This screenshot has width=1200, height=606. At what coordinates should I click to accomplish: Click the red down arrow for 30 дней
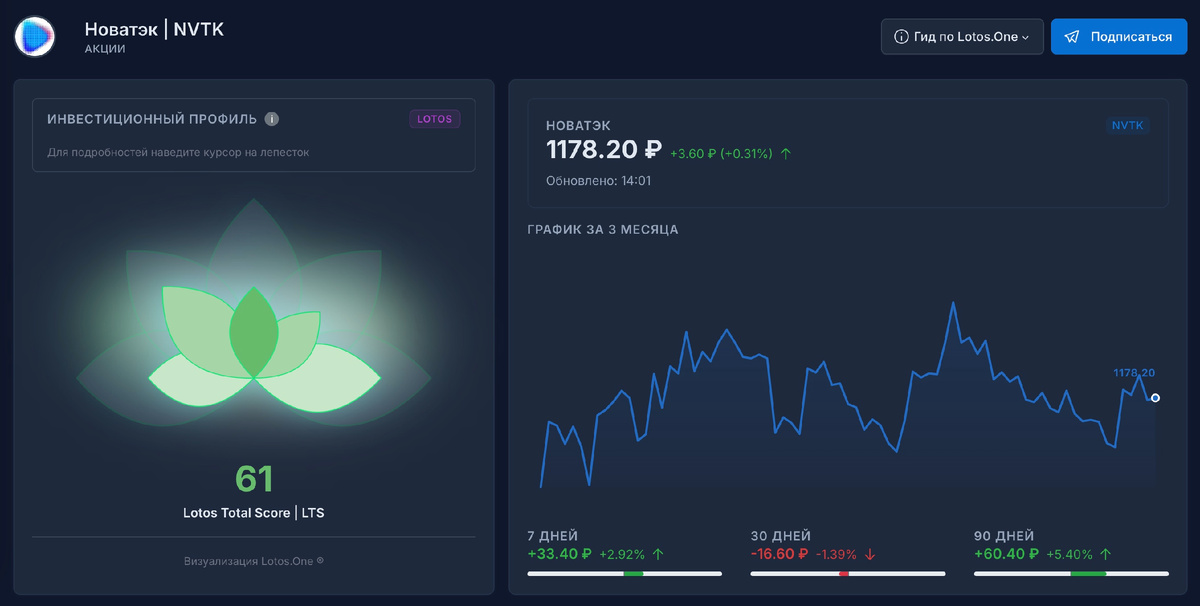(x=873, y=553)
